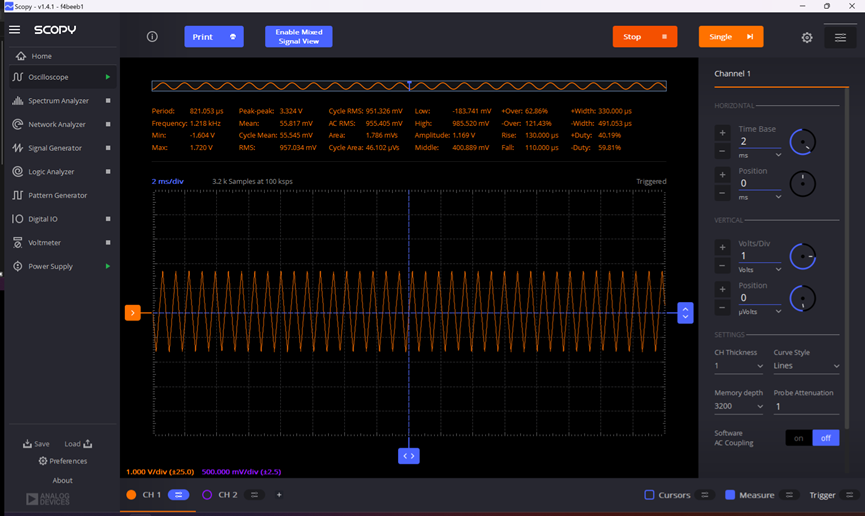The width and height of the screenshot is (865, 516).
Task: Toggle the Oscilloscope run play indicator
Action: pyautogui.click(x=108, y=77)
